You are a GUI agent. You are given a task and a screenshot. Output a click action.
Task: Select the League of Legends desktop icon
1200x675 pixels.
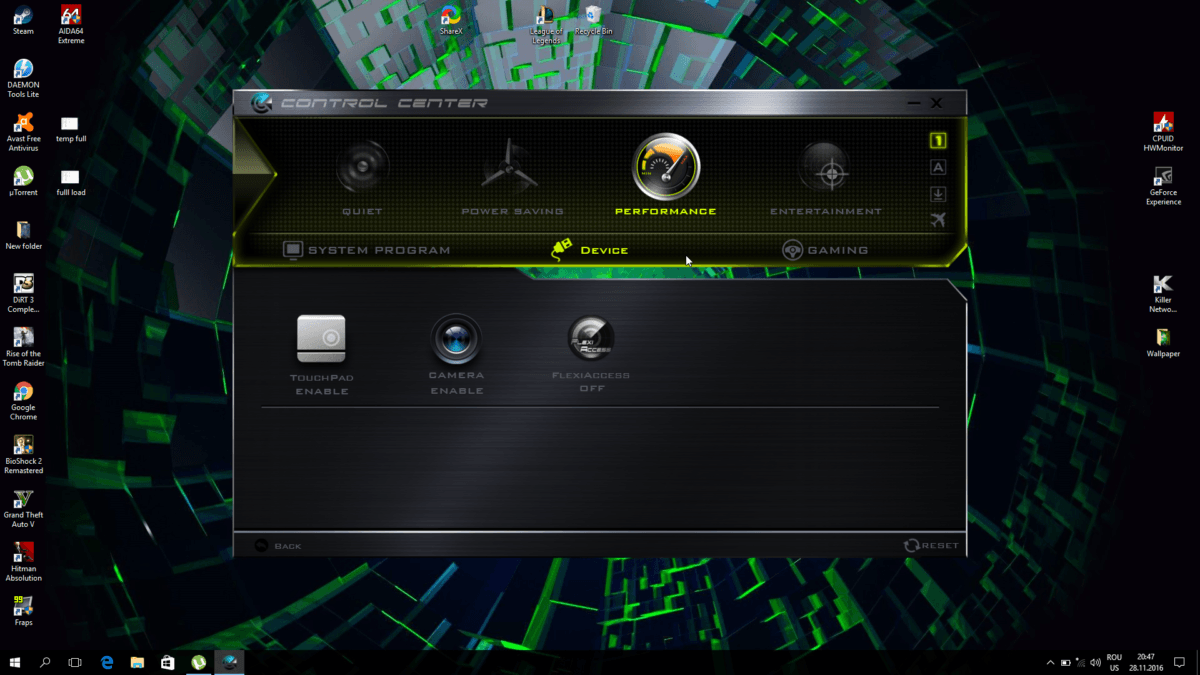[x=546, y=24]
